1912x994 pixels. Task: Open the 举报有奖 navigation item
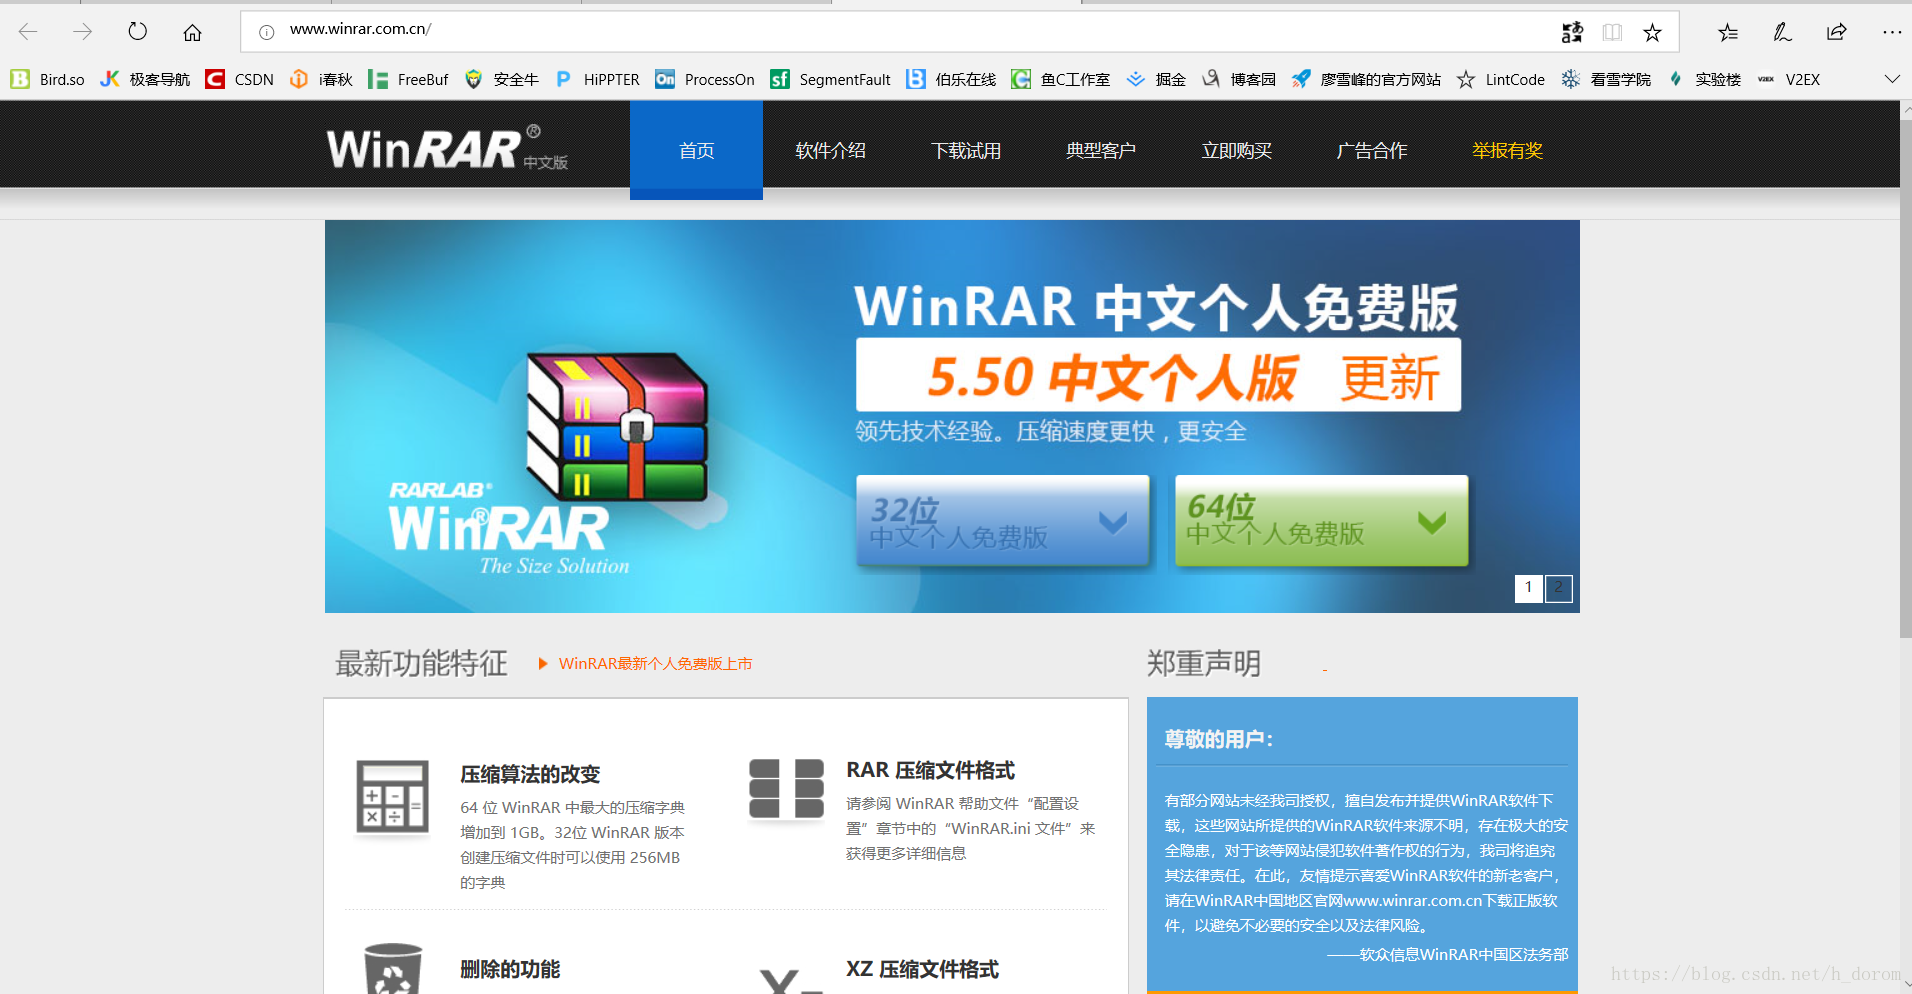coord(1507,151)
